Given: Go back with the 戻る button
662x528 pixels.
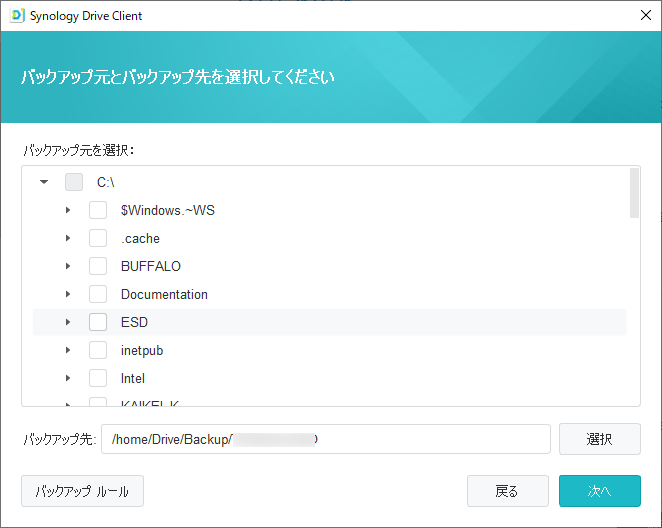Looking at the screenshot, I should (507, 491).
